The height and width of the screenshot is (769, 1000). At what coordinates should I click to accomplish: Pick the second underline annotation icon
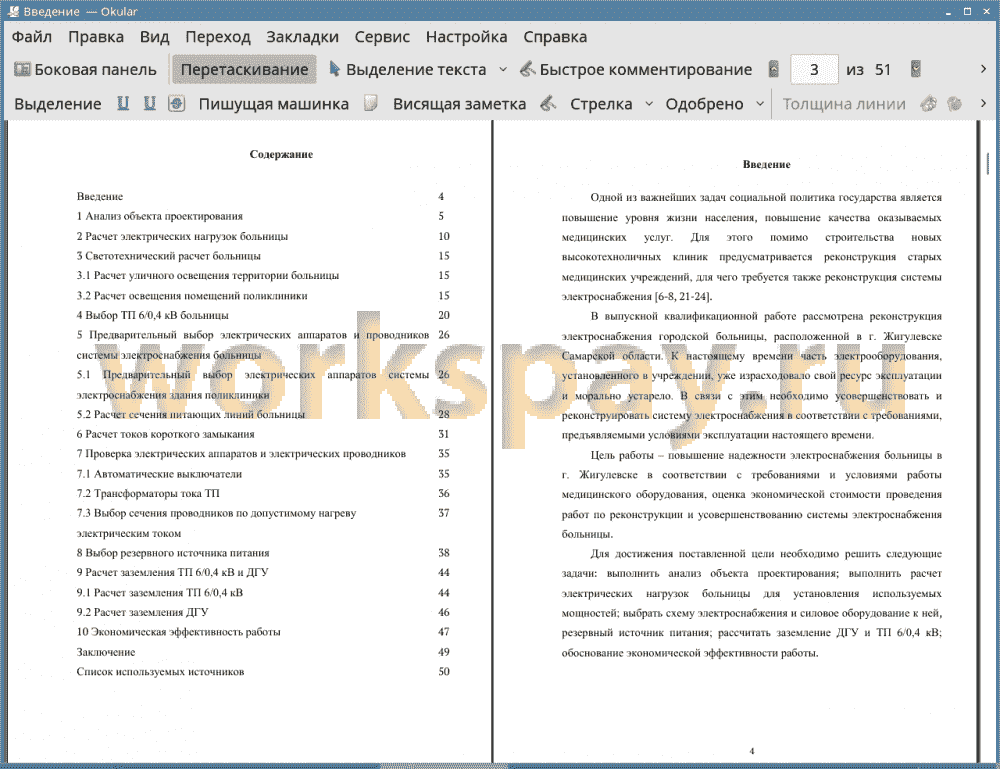click(150, 103)
